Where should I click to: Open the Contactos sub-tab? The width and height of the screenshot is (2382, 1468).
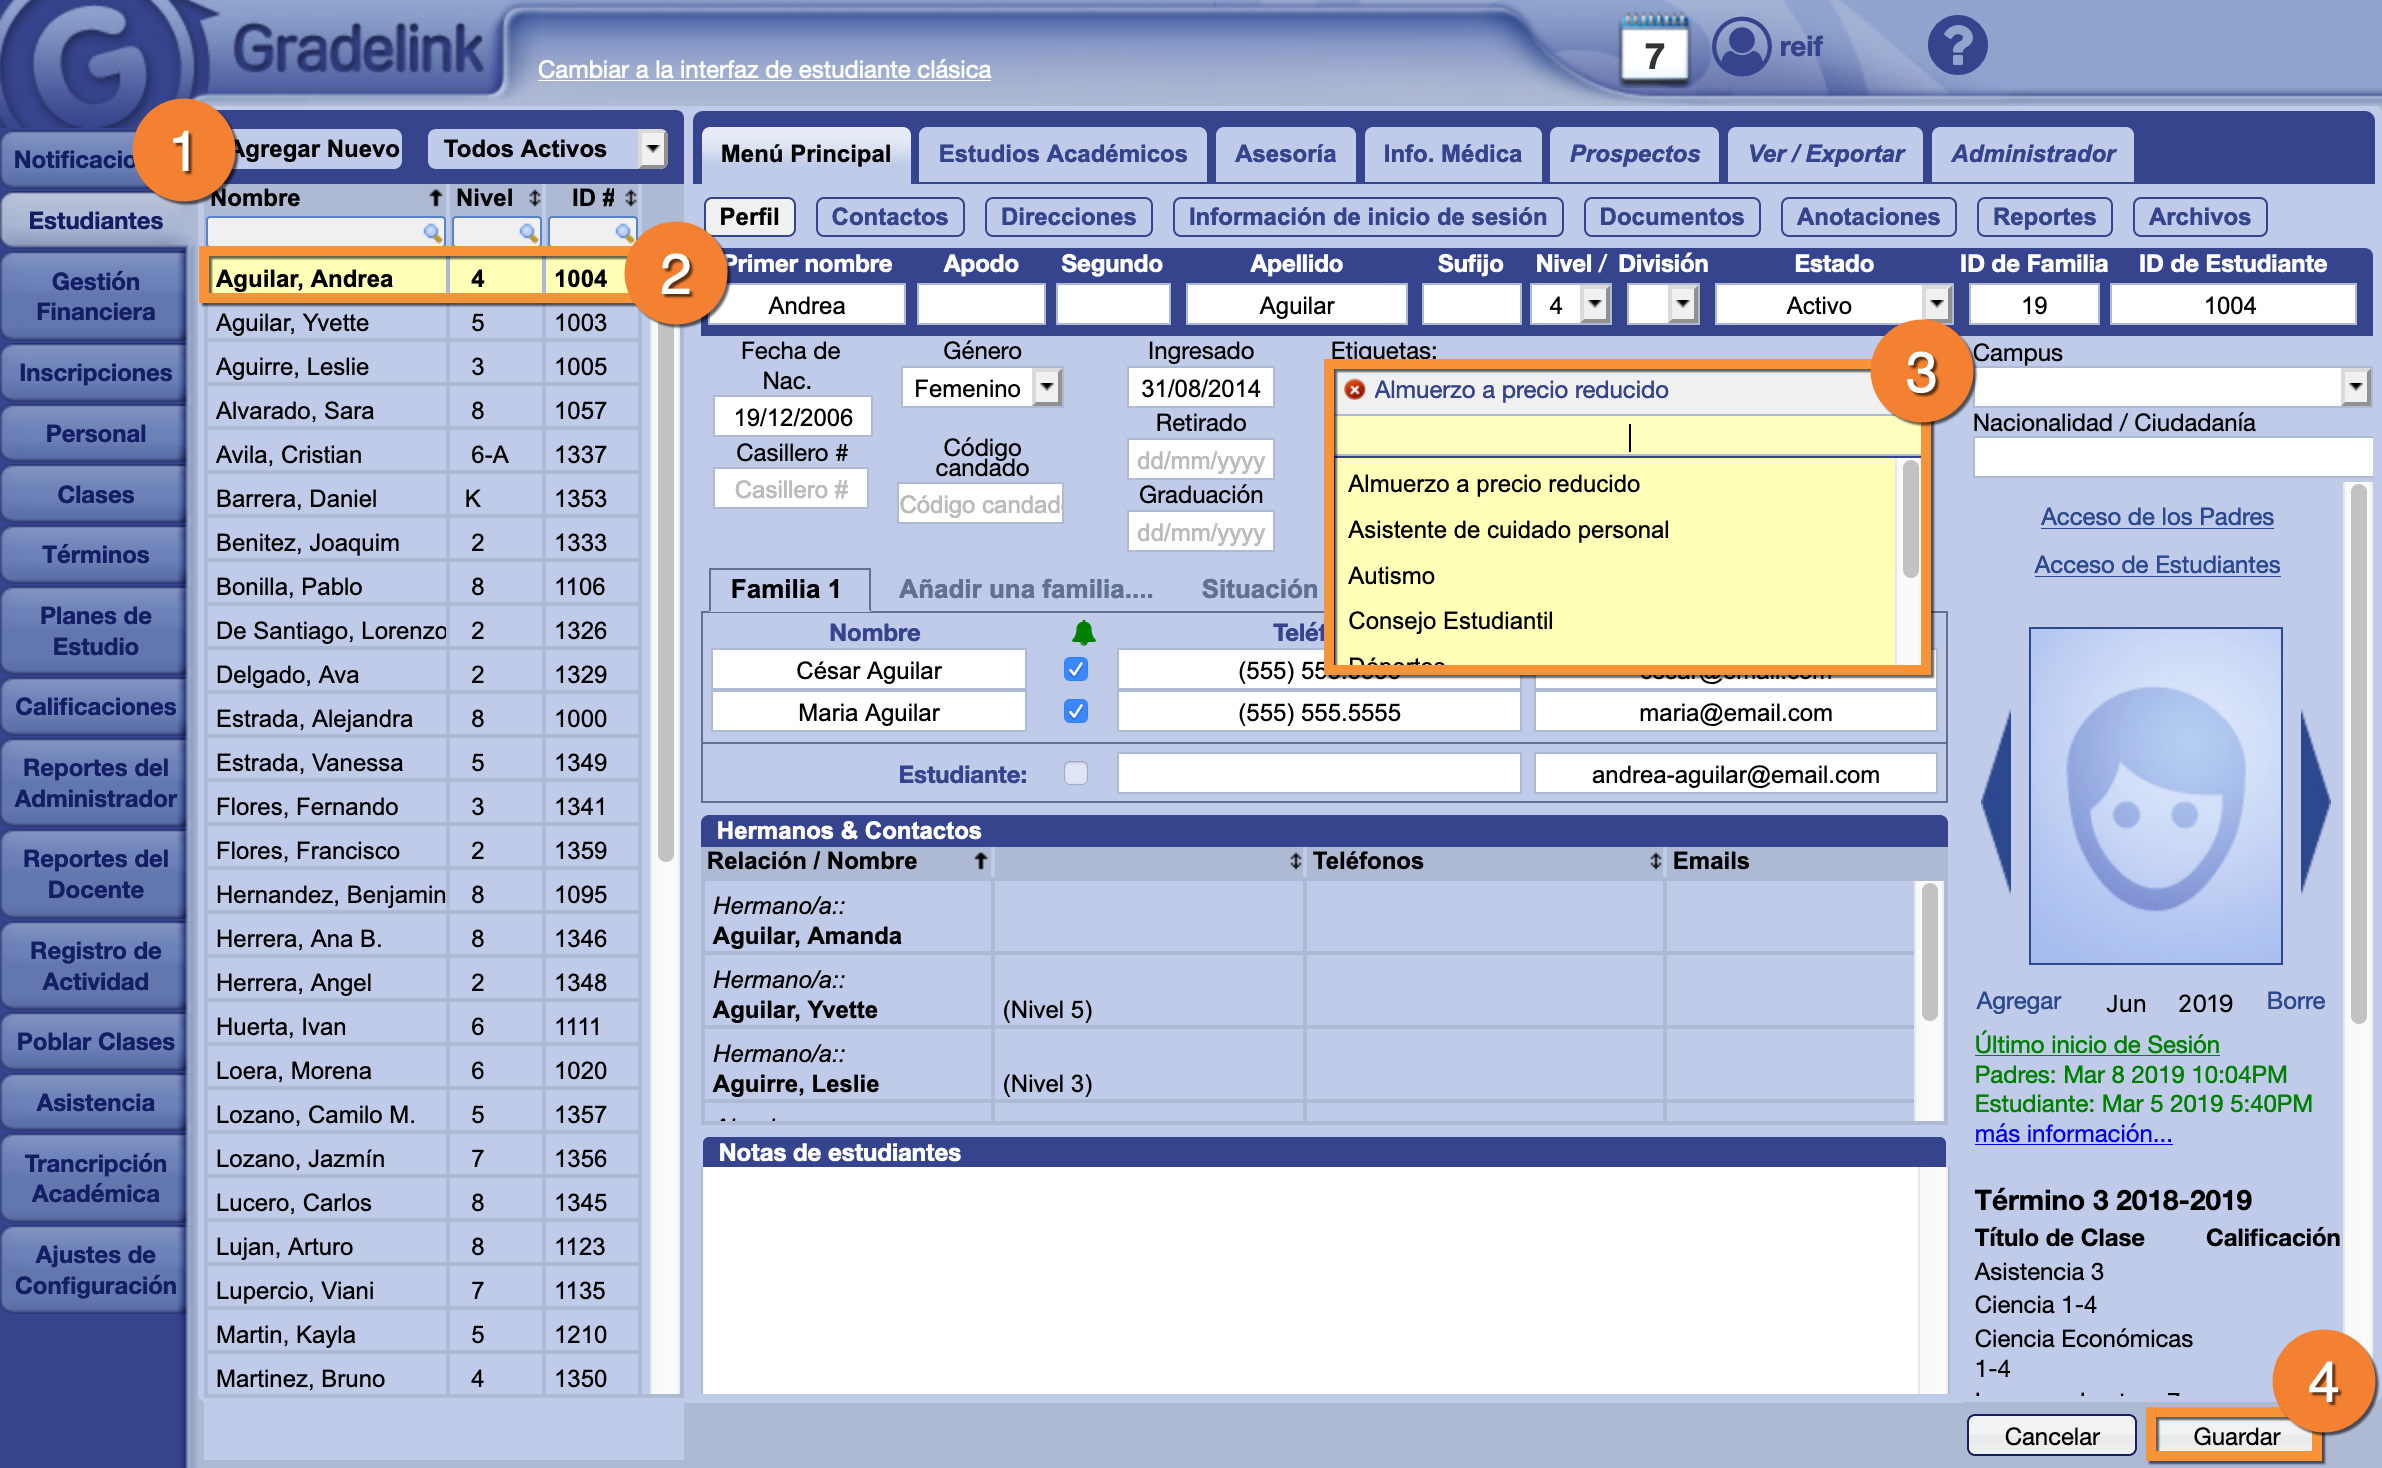point(889,217)
